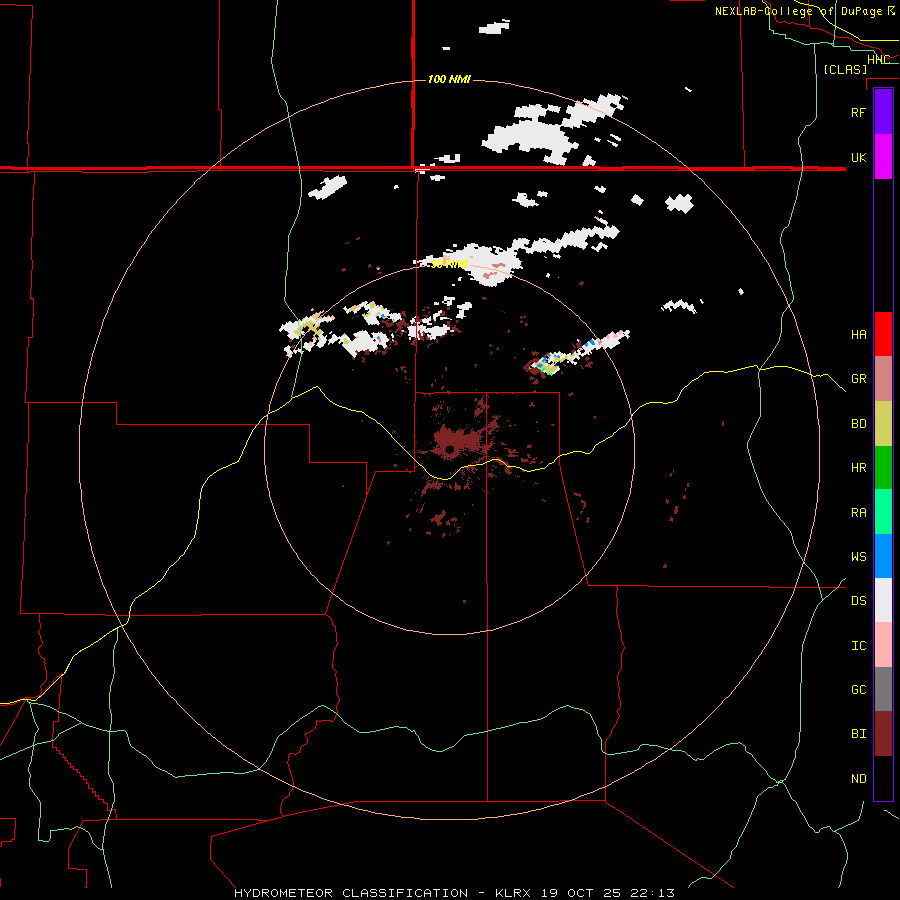Screen dimensions: 900x900
Task: Click the [CLAS] product label
Action: pos(845,69)
